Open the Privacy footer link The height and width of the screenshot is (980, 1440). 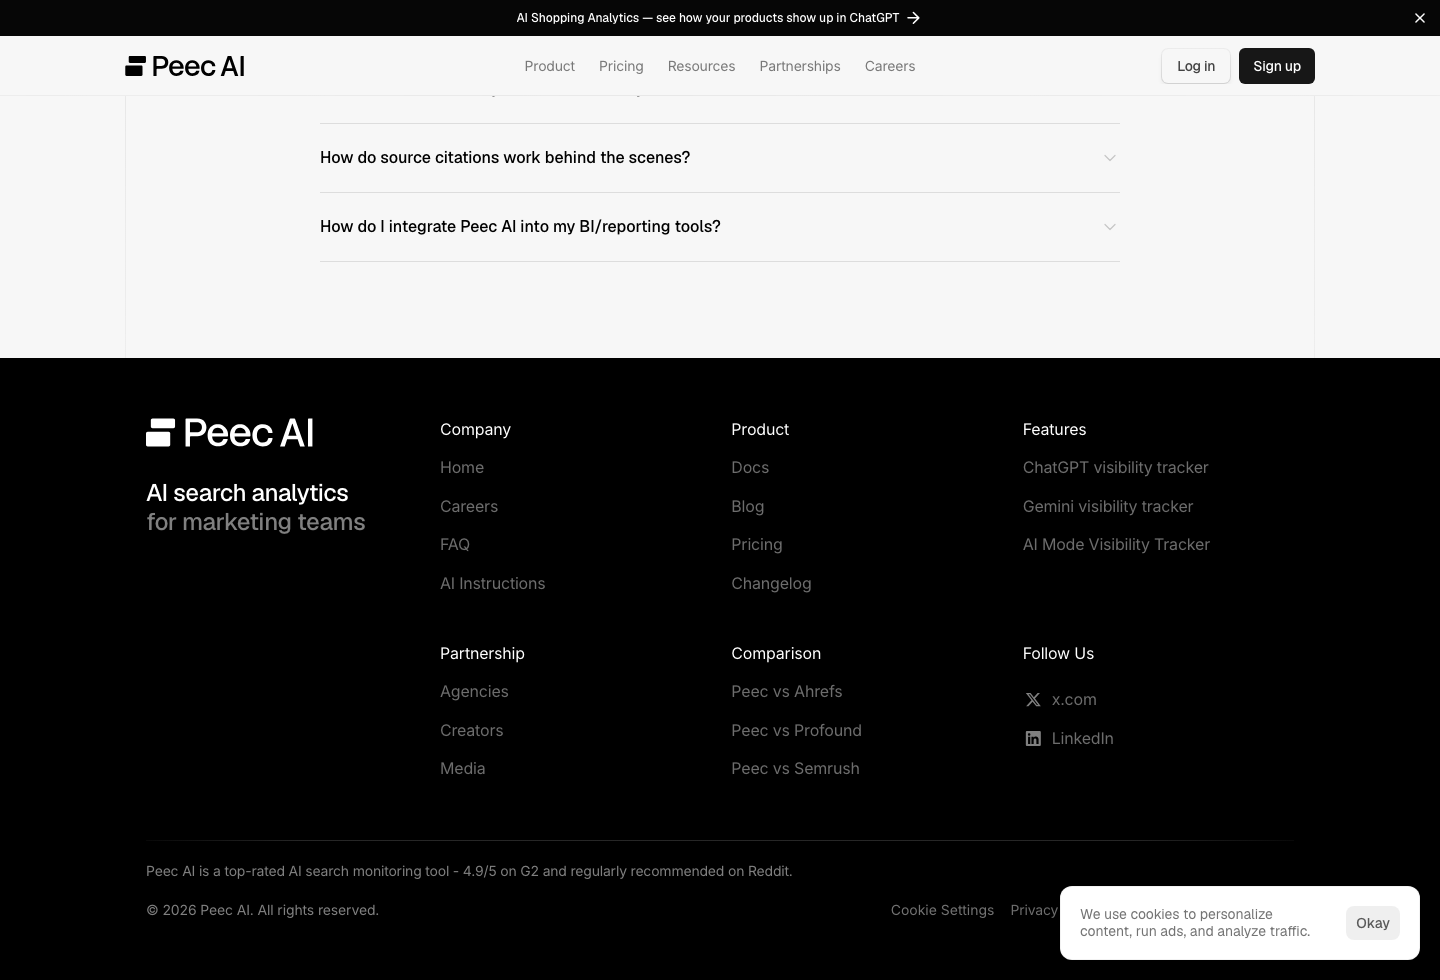pos(1034,911)
